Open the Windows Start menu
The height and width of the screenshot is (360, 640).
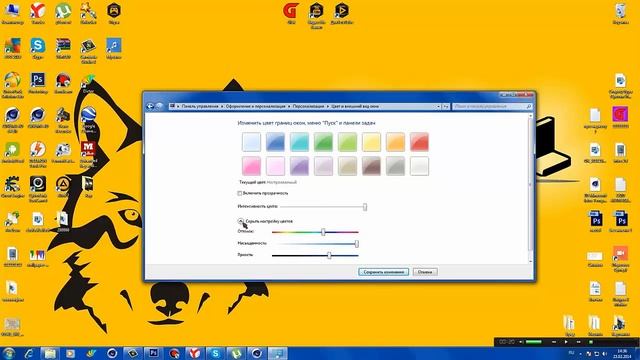(9, 353)
